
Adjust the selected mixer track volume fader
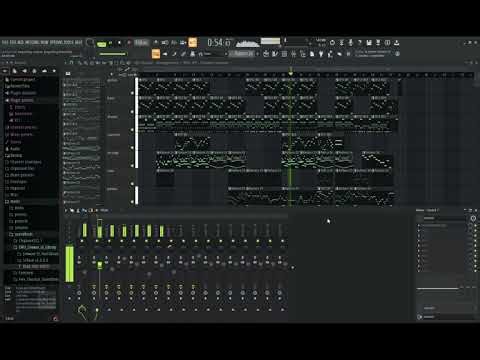100,265
